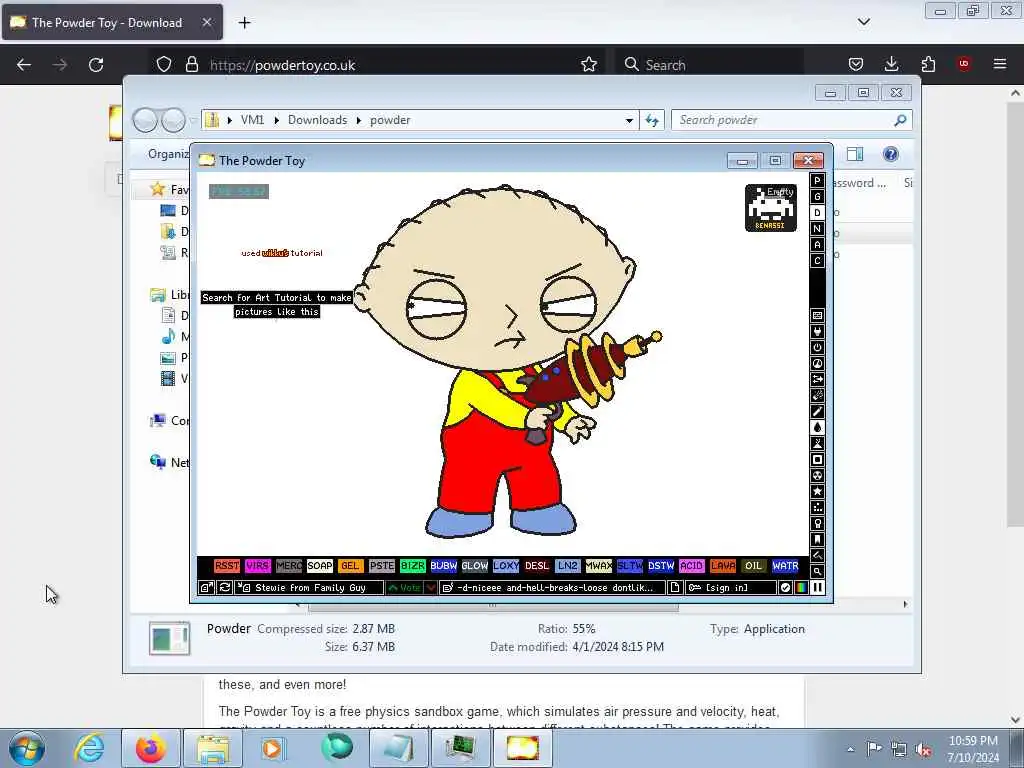Reload the Firefox page

[96, 64]
